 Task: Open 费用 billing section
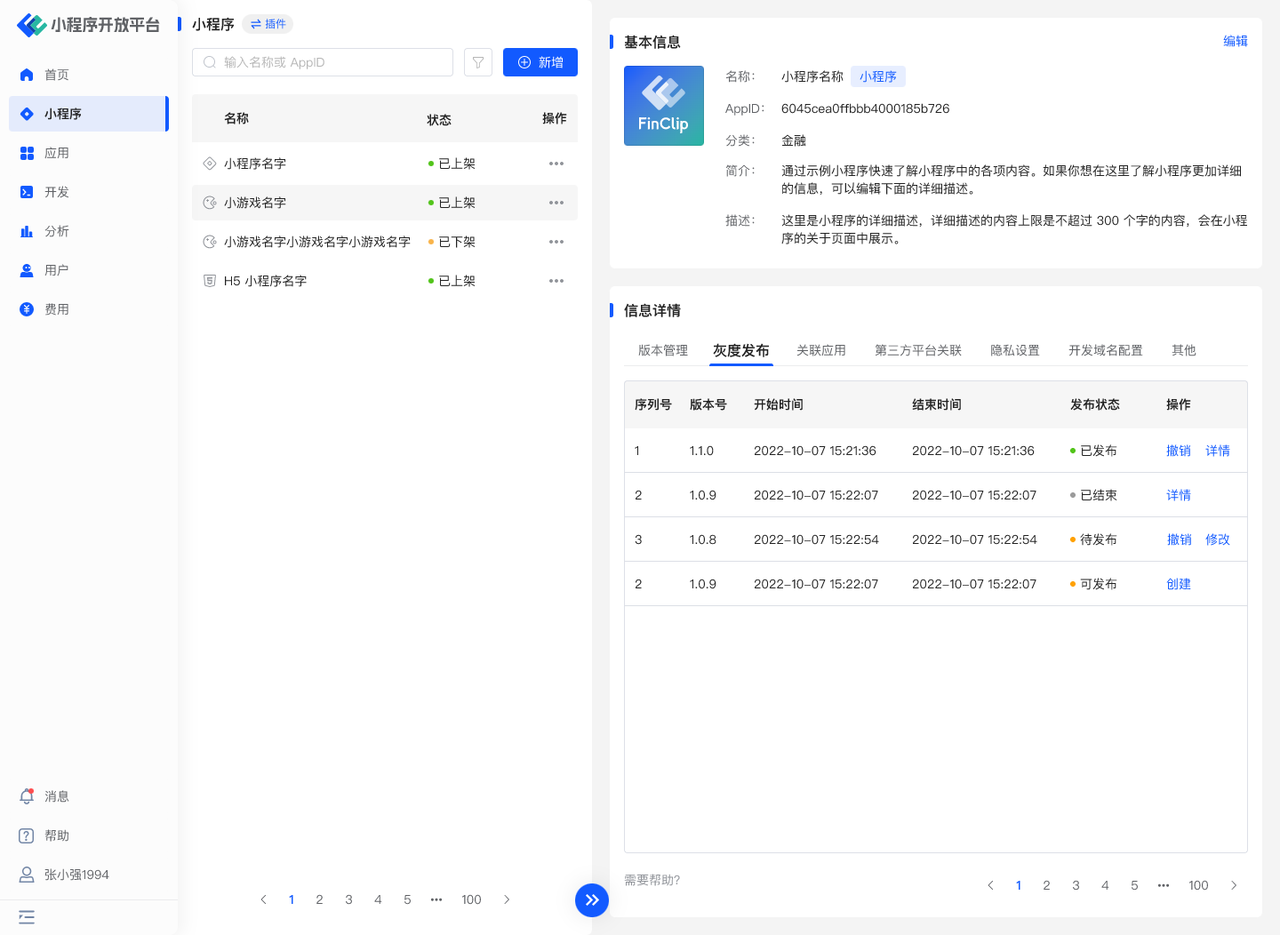[x=57, y=309]
